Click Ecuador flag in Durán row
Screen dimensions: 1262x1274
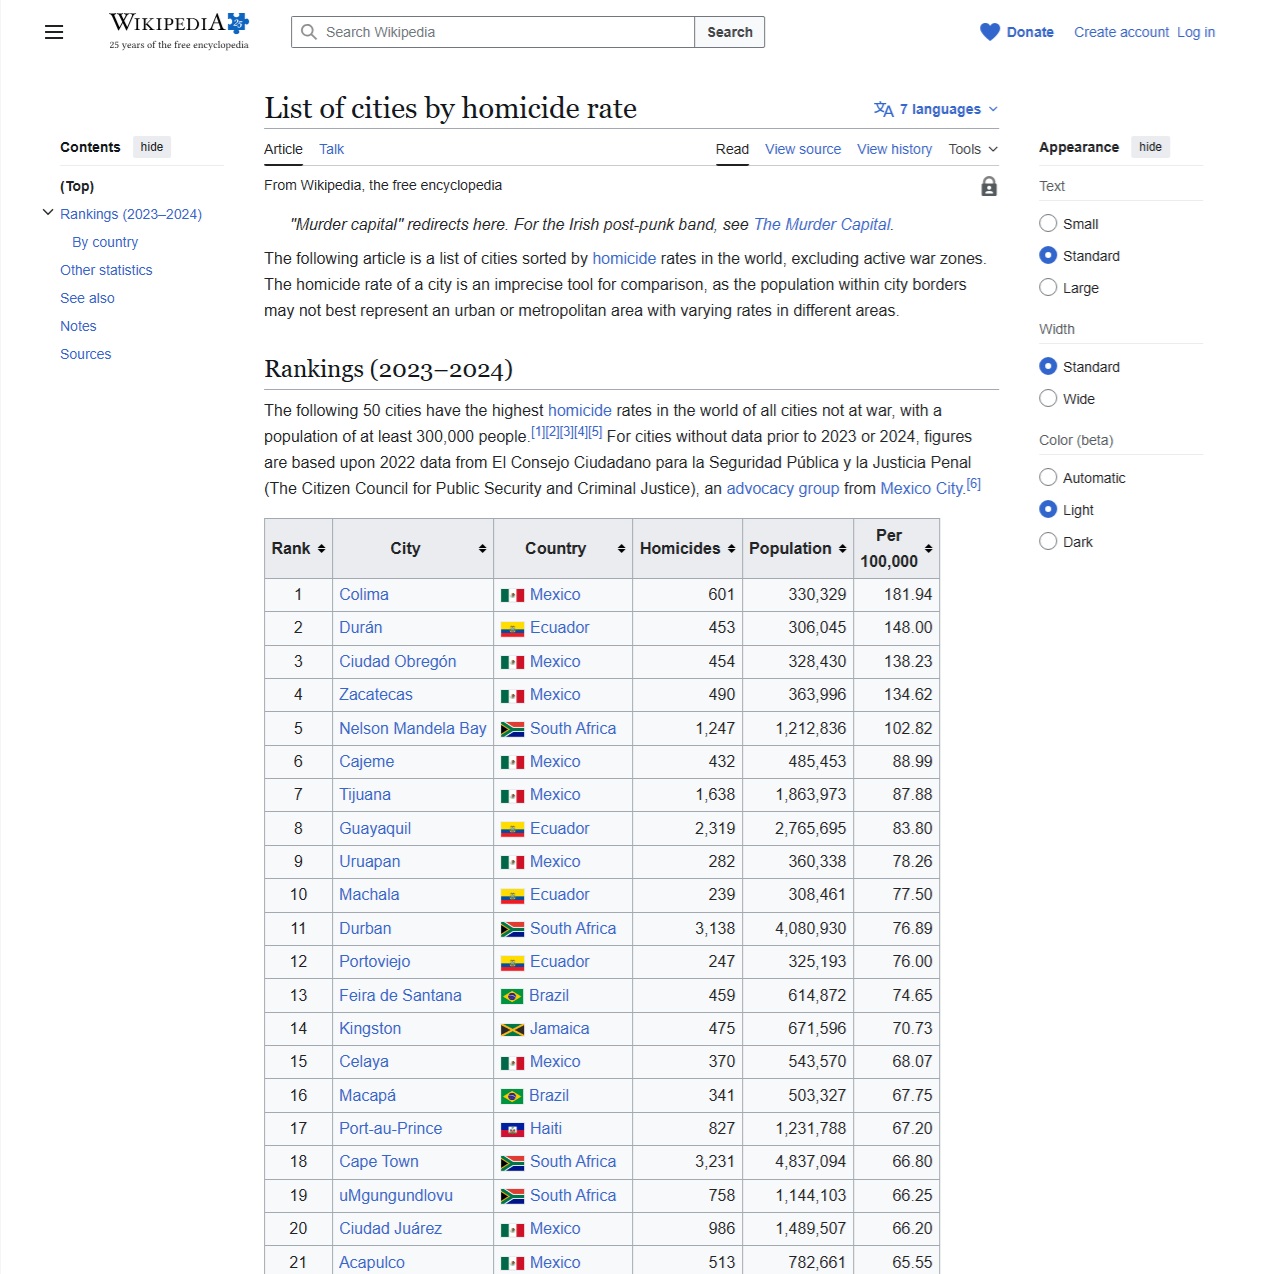[x=512, y=629]
